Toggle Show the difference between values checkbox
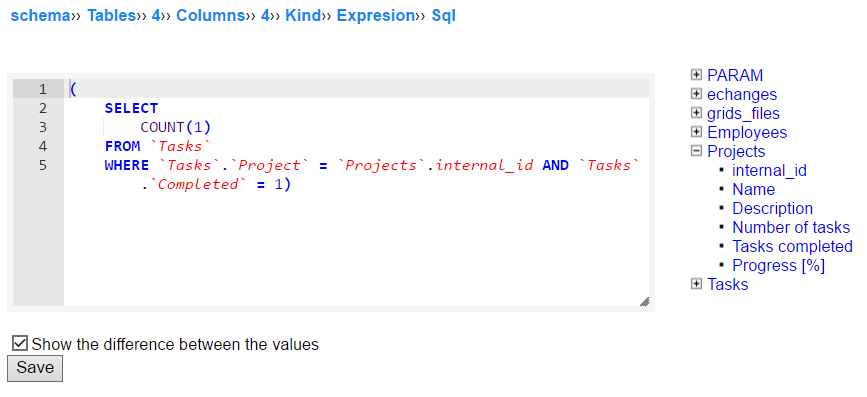 (20, 344)
